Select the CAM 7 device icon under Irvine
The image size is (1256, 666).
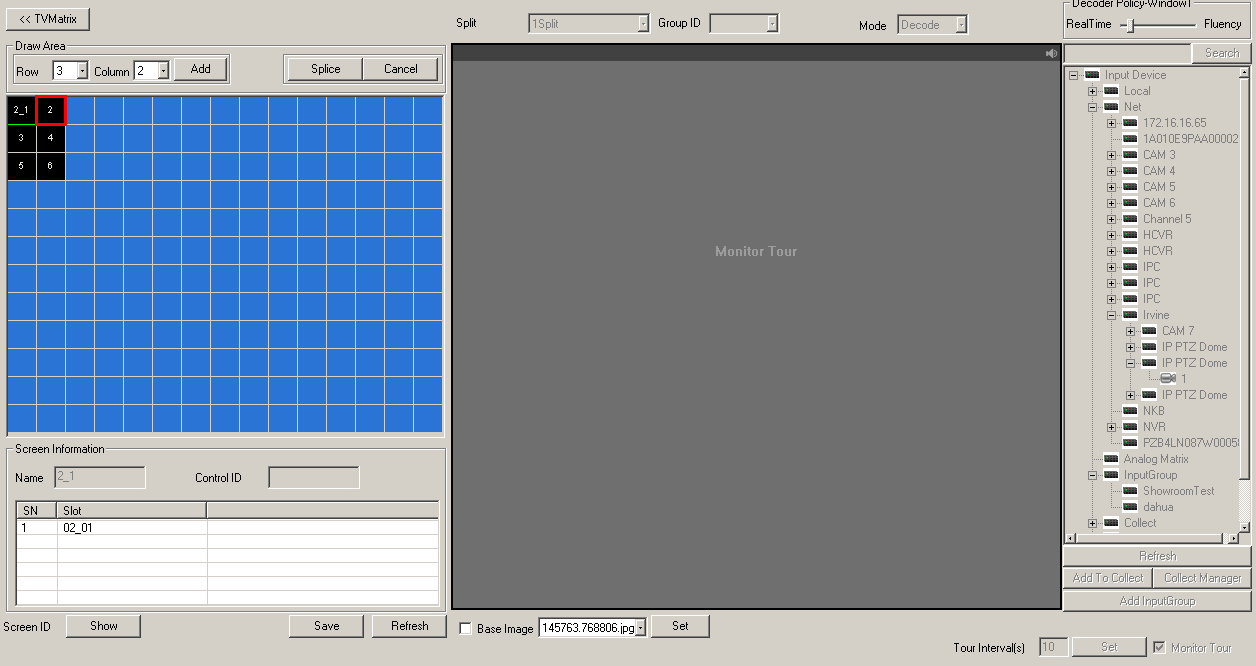pos(1149,331)
